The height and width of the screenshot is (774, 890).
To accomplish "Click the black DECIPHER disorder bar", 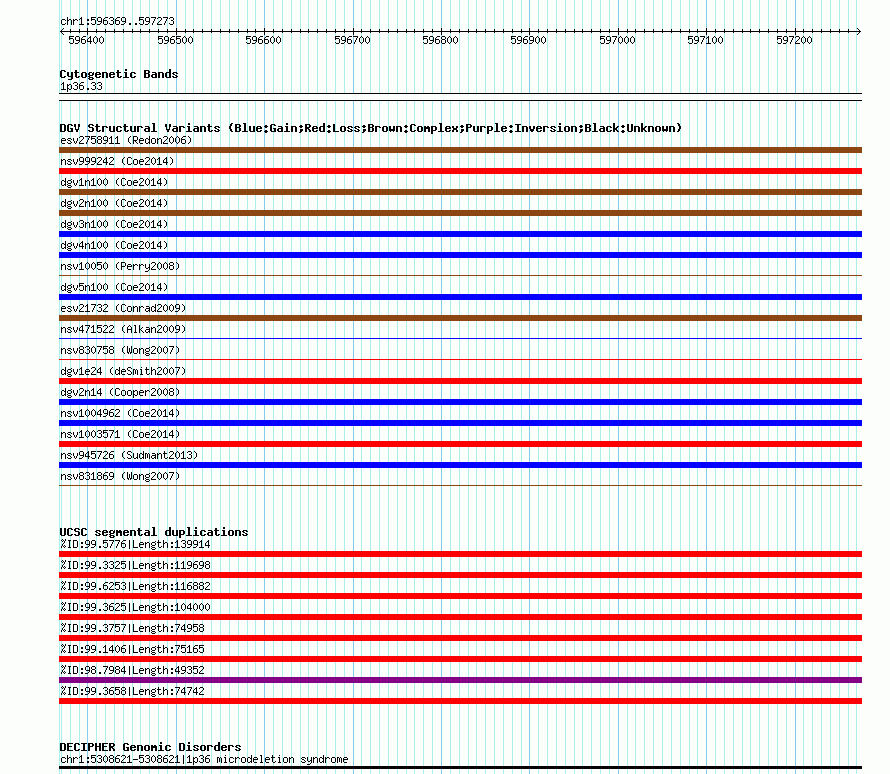I will [460, 768].
